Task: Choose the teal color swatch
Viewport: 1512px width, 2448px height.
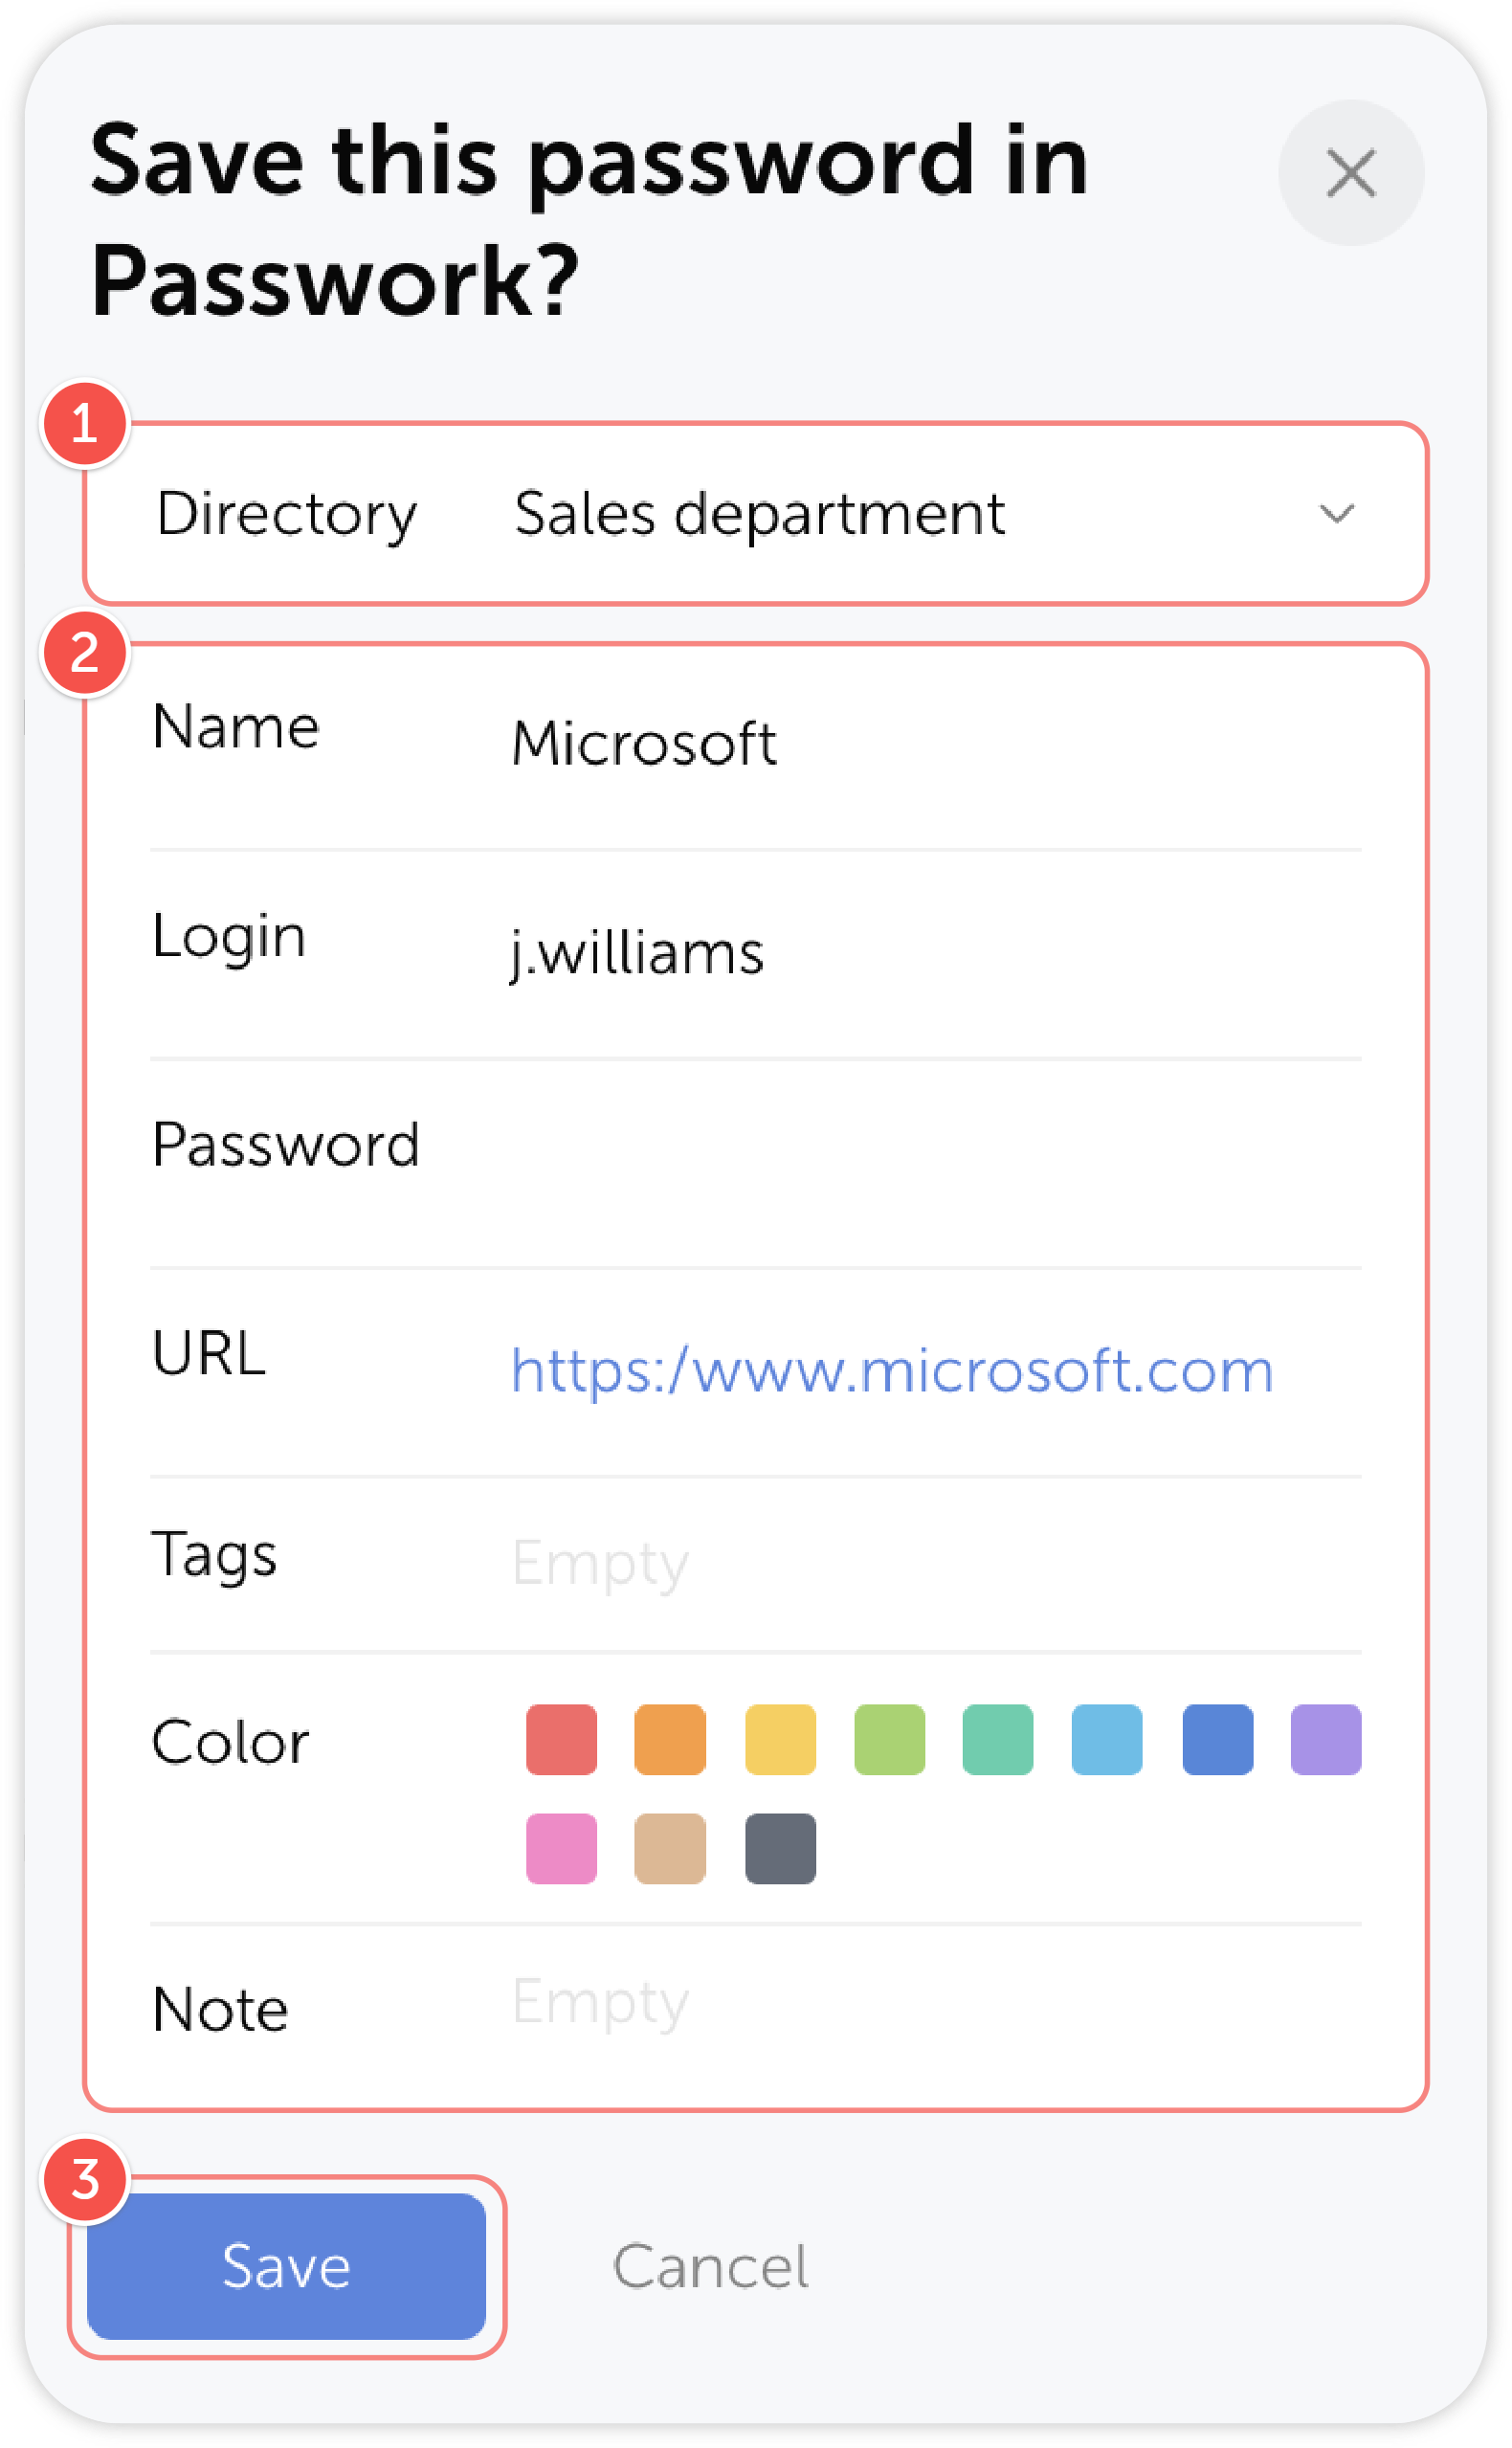Action: click(998, 1740)
